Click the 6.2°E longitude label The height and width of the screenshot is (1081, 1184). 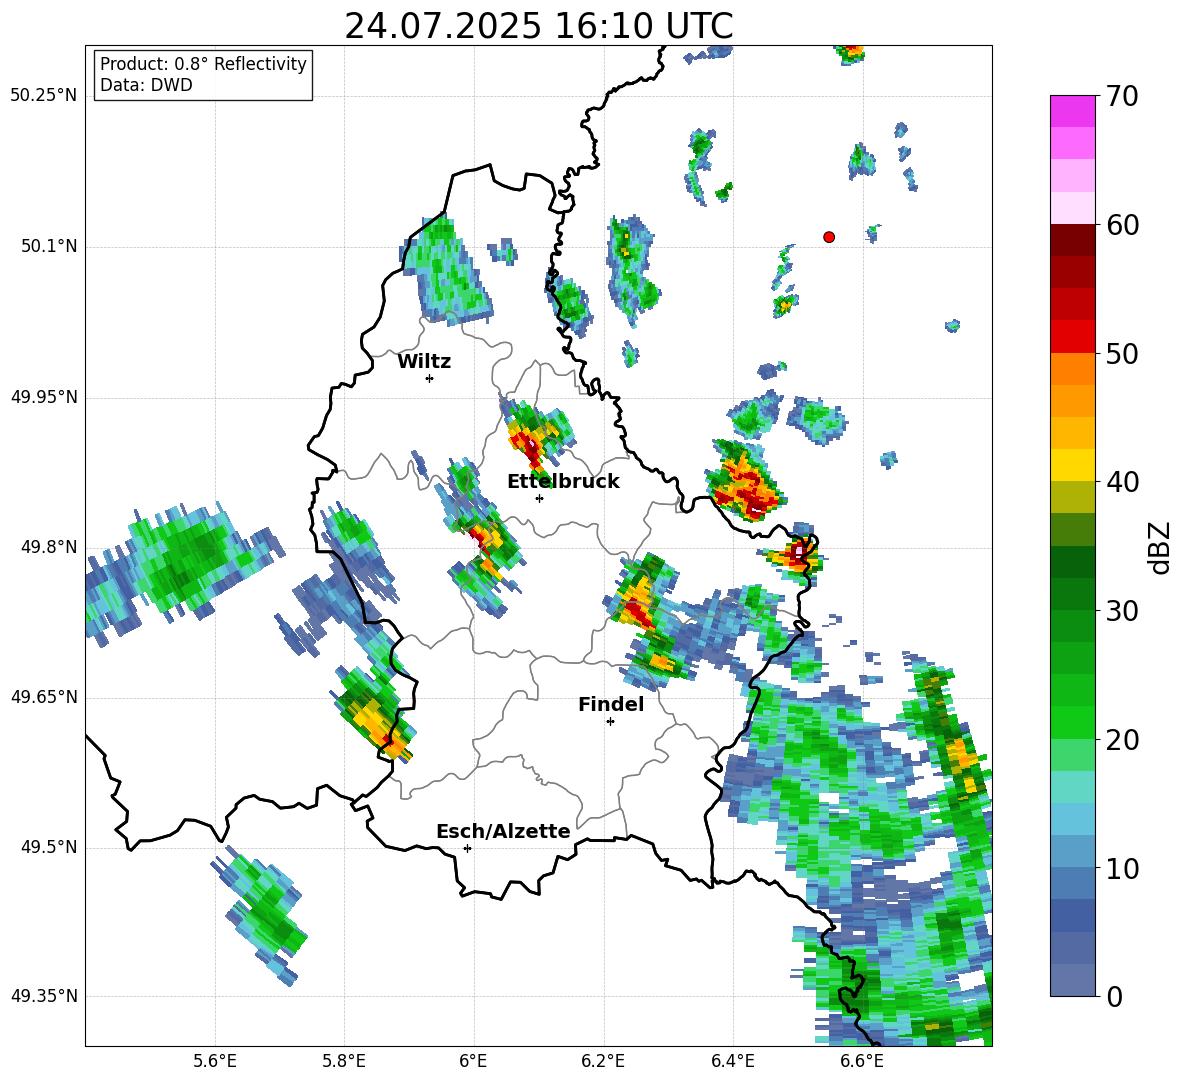[603, 1061]
